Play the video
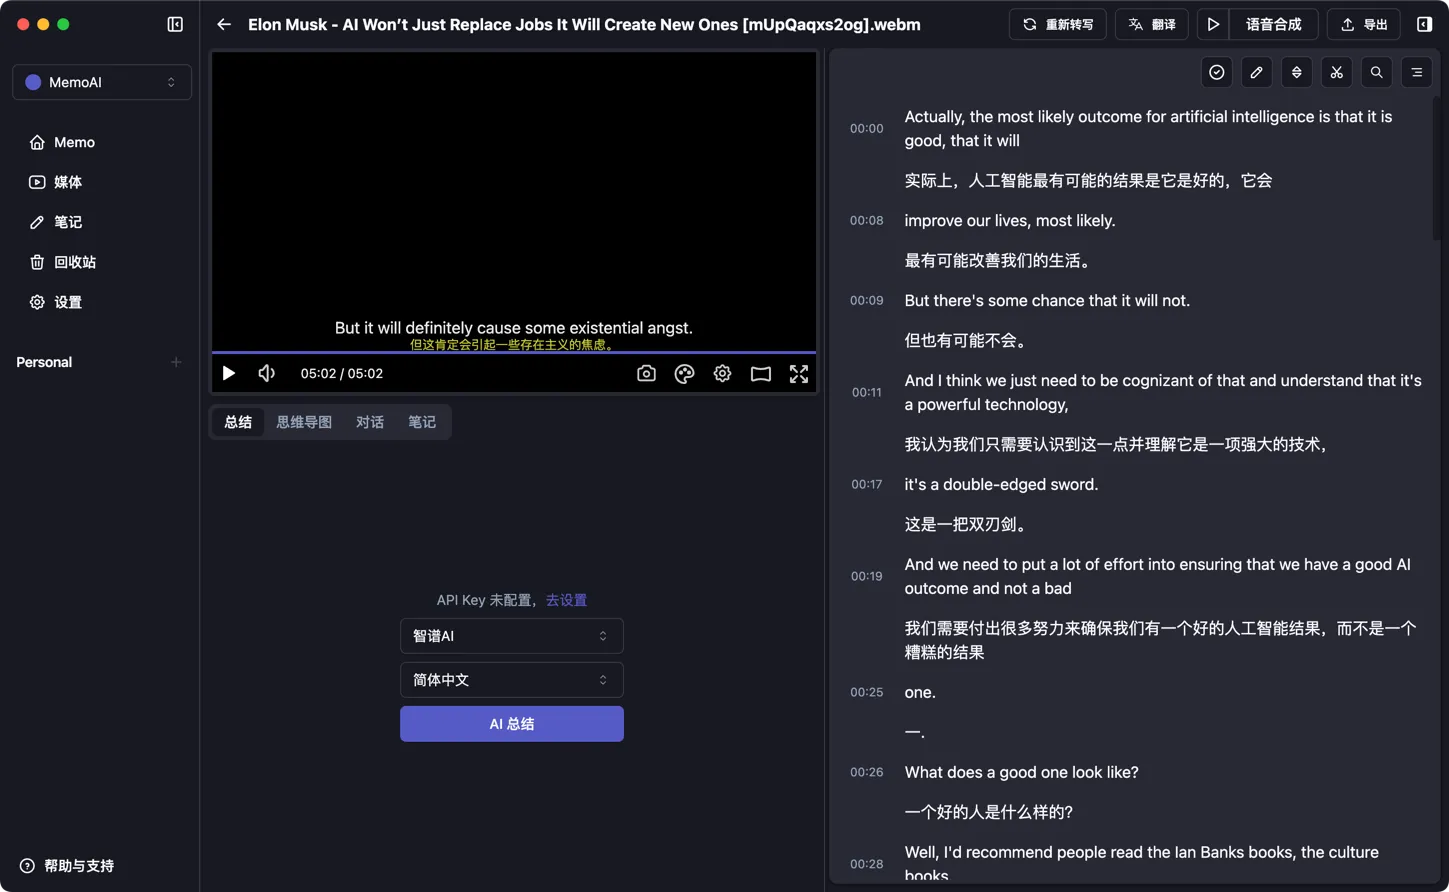Screen dimensions: 1449x892 229,373
